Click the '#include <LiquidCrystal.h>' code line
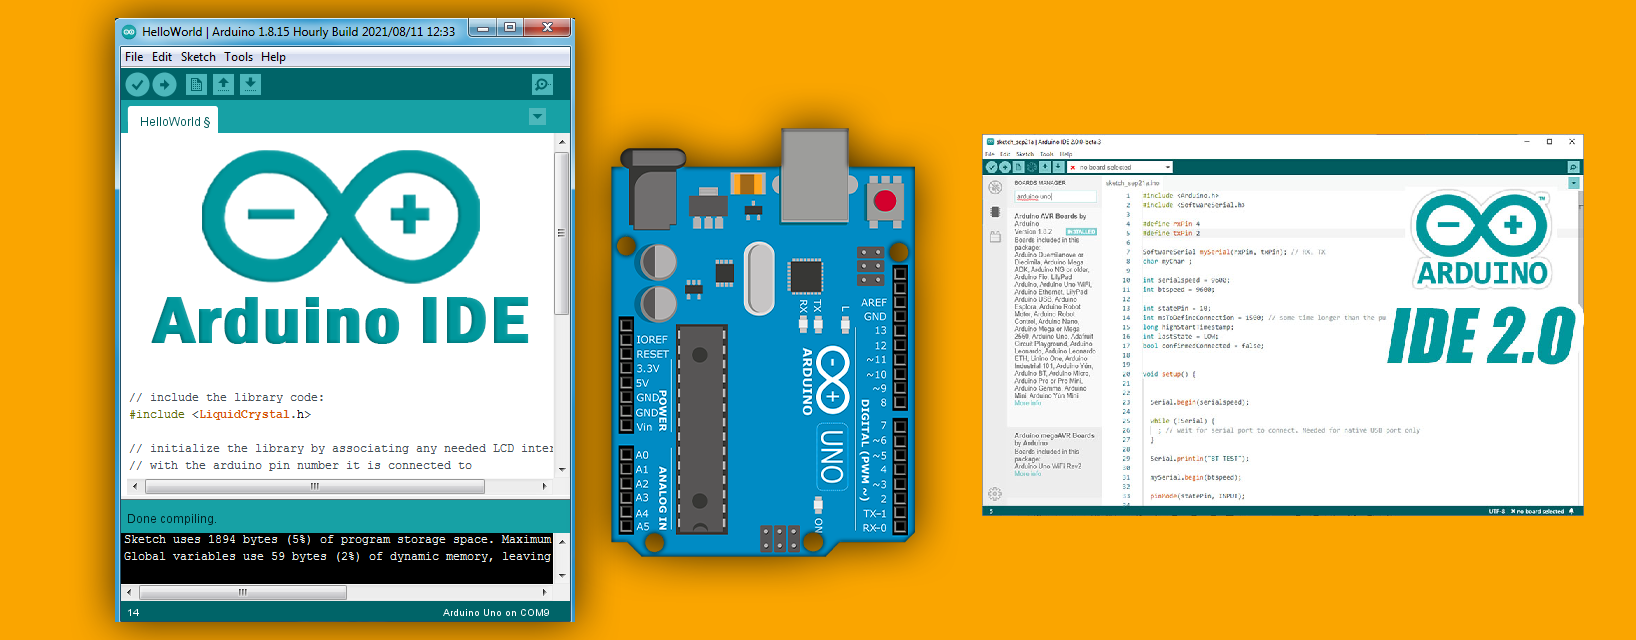Viewport: 1636px width, 640px height. [x=220, y=414]
